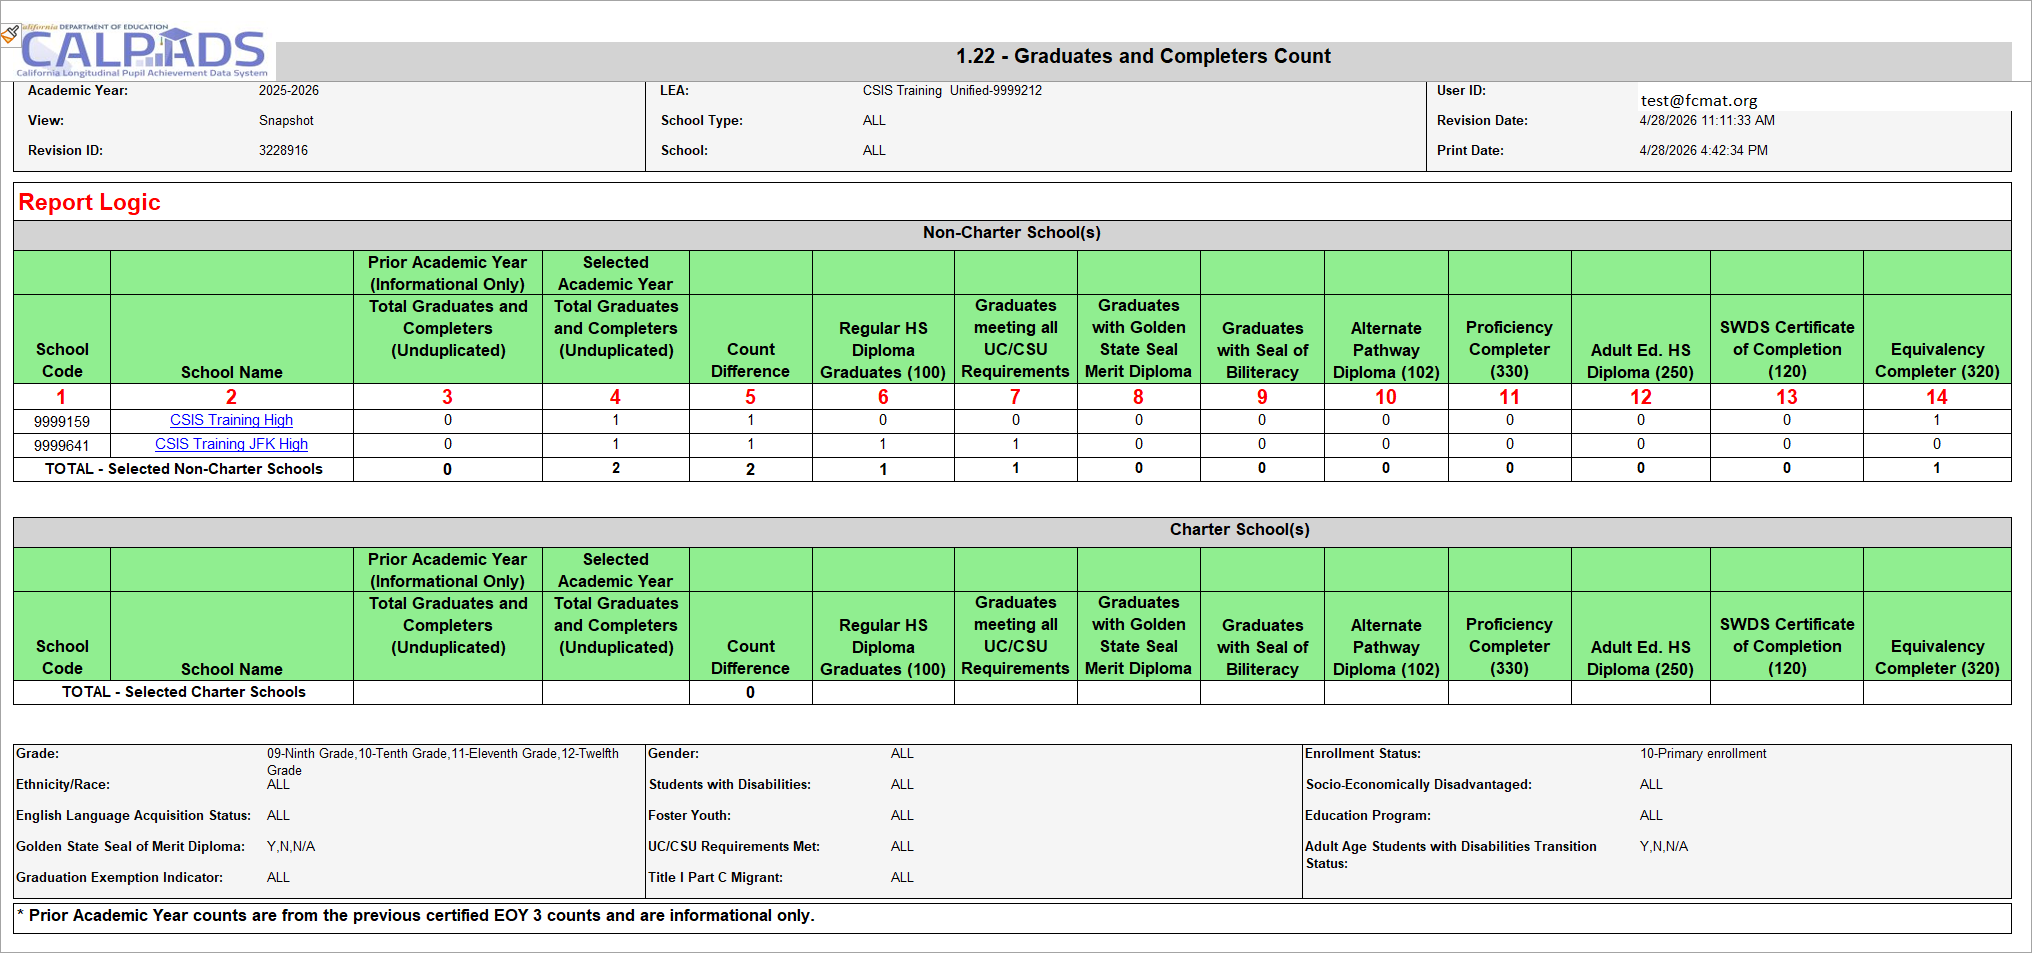This screenshot has height=953, width=2032.
Task: Click Regular HS Diploma value for CSIS Training JFK High
Action: point(883,444)
